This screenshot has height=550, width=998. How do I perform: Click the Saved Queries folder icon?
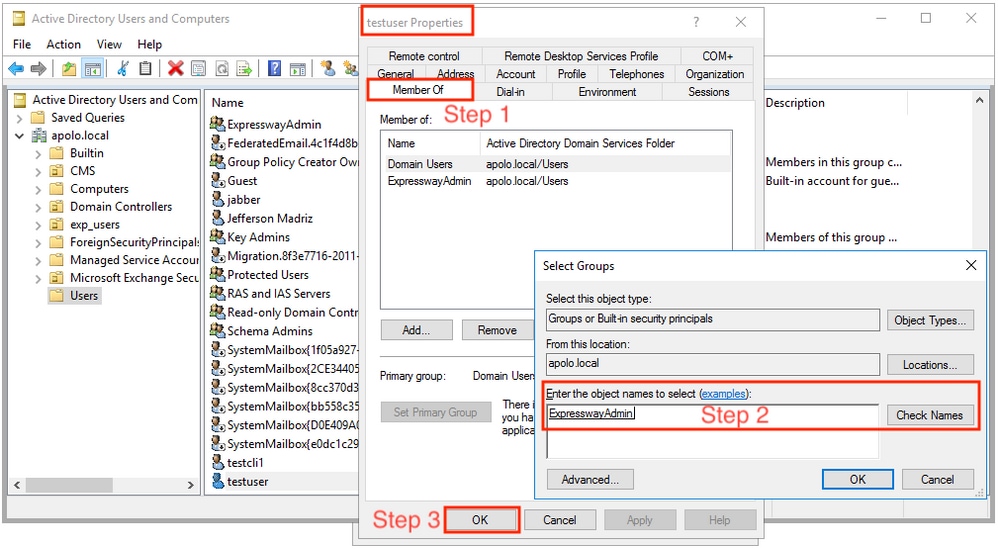click(38, 117)
